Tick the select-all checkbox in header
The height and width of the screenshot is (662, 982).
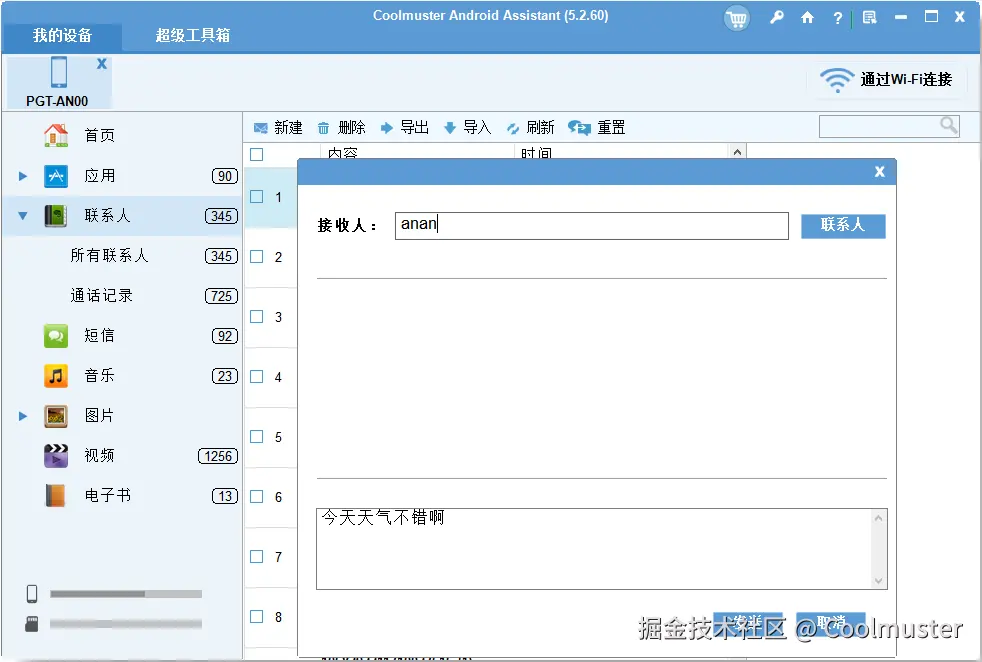pos(257,154)
